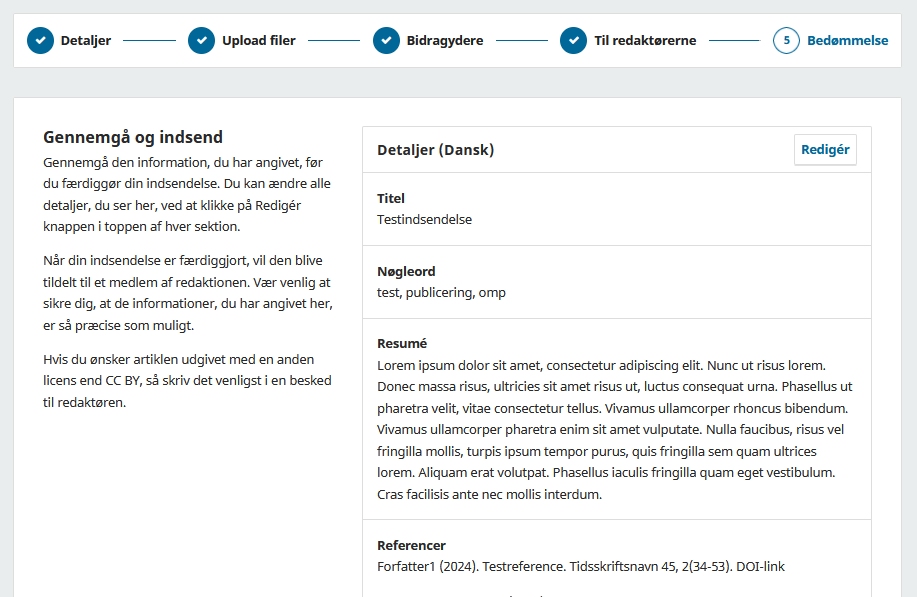Click the Gennemgå og indsend heading
The height and width of the screenshot is (597, 917).
click(x=133, y=137)
